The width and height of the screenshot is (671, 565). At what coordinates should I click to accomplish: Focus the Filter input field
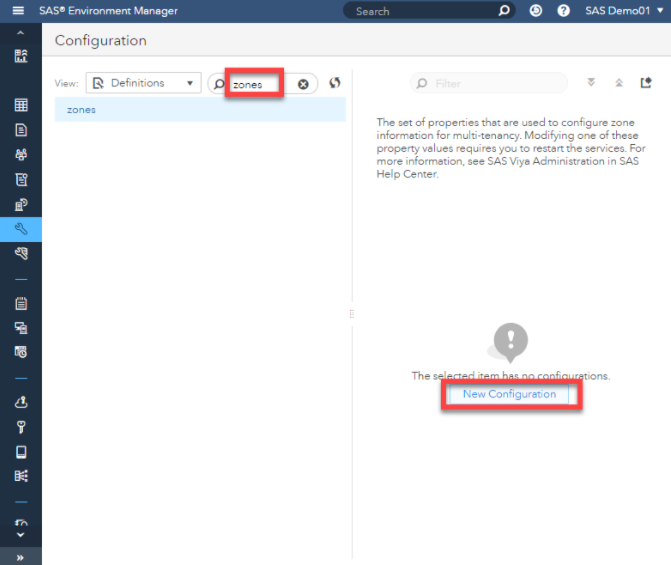489,83
